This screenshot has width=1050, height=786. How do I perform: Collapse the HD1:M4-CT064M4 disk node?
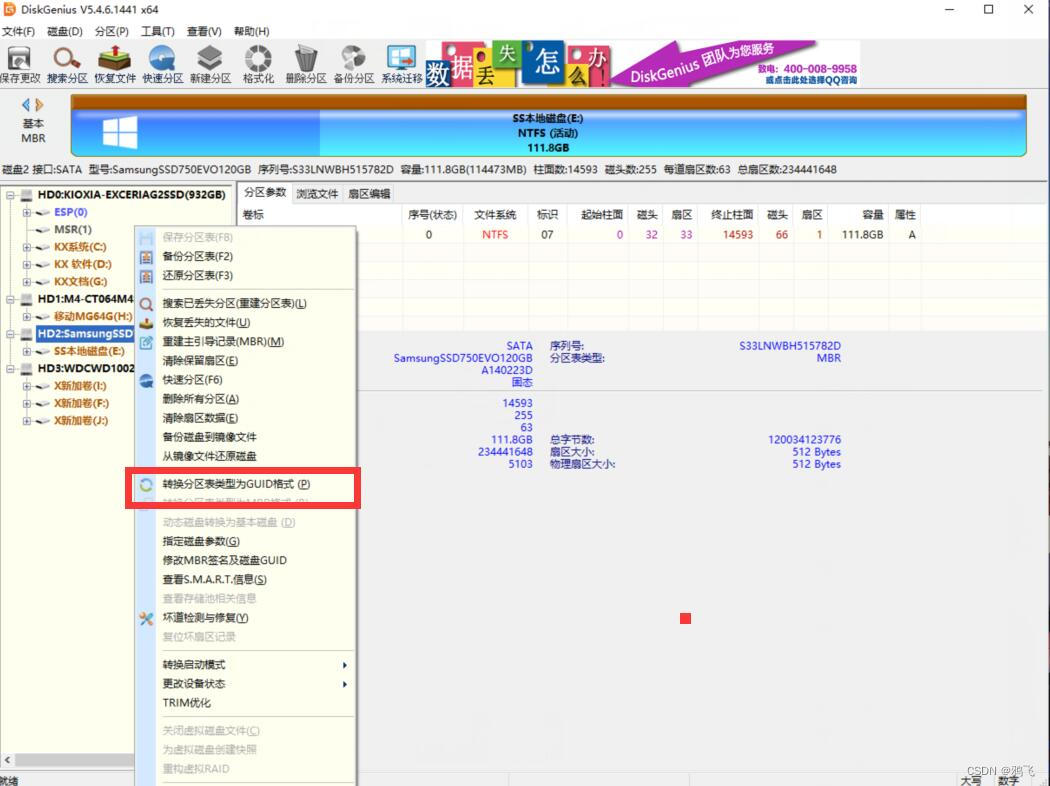pos(11,299)
